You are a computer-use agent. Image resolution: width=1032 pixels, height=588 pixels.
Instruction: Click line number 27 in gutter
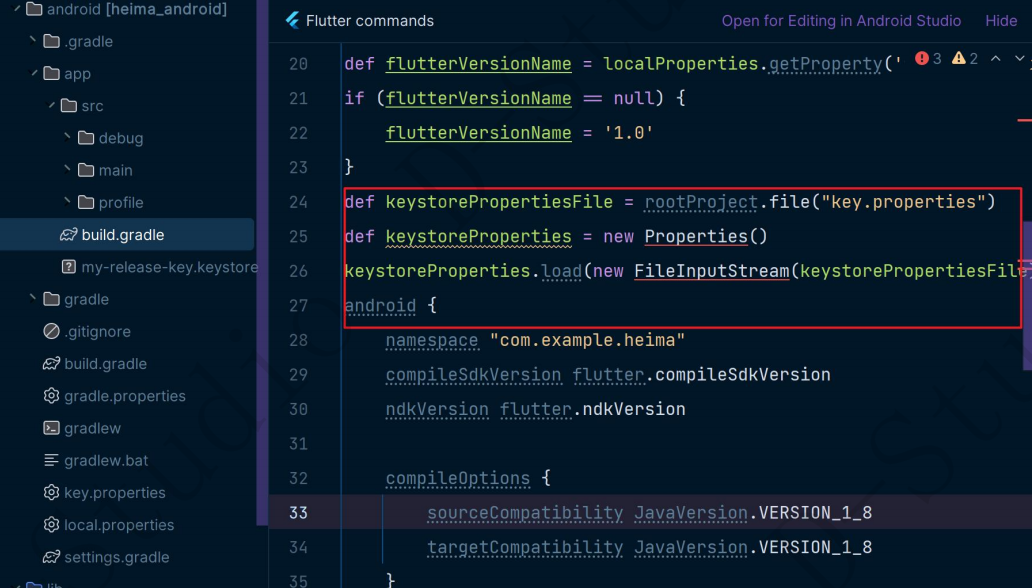click(298, 306)
